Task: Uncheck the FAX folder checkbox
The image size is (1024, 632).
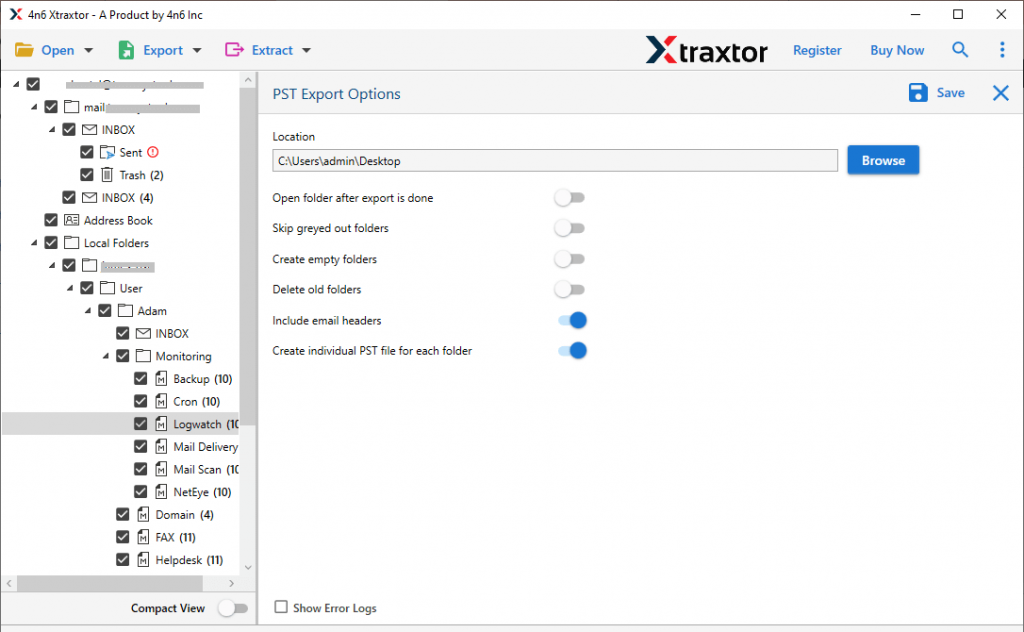Action: pyautogui.click(x=122, y=536)
